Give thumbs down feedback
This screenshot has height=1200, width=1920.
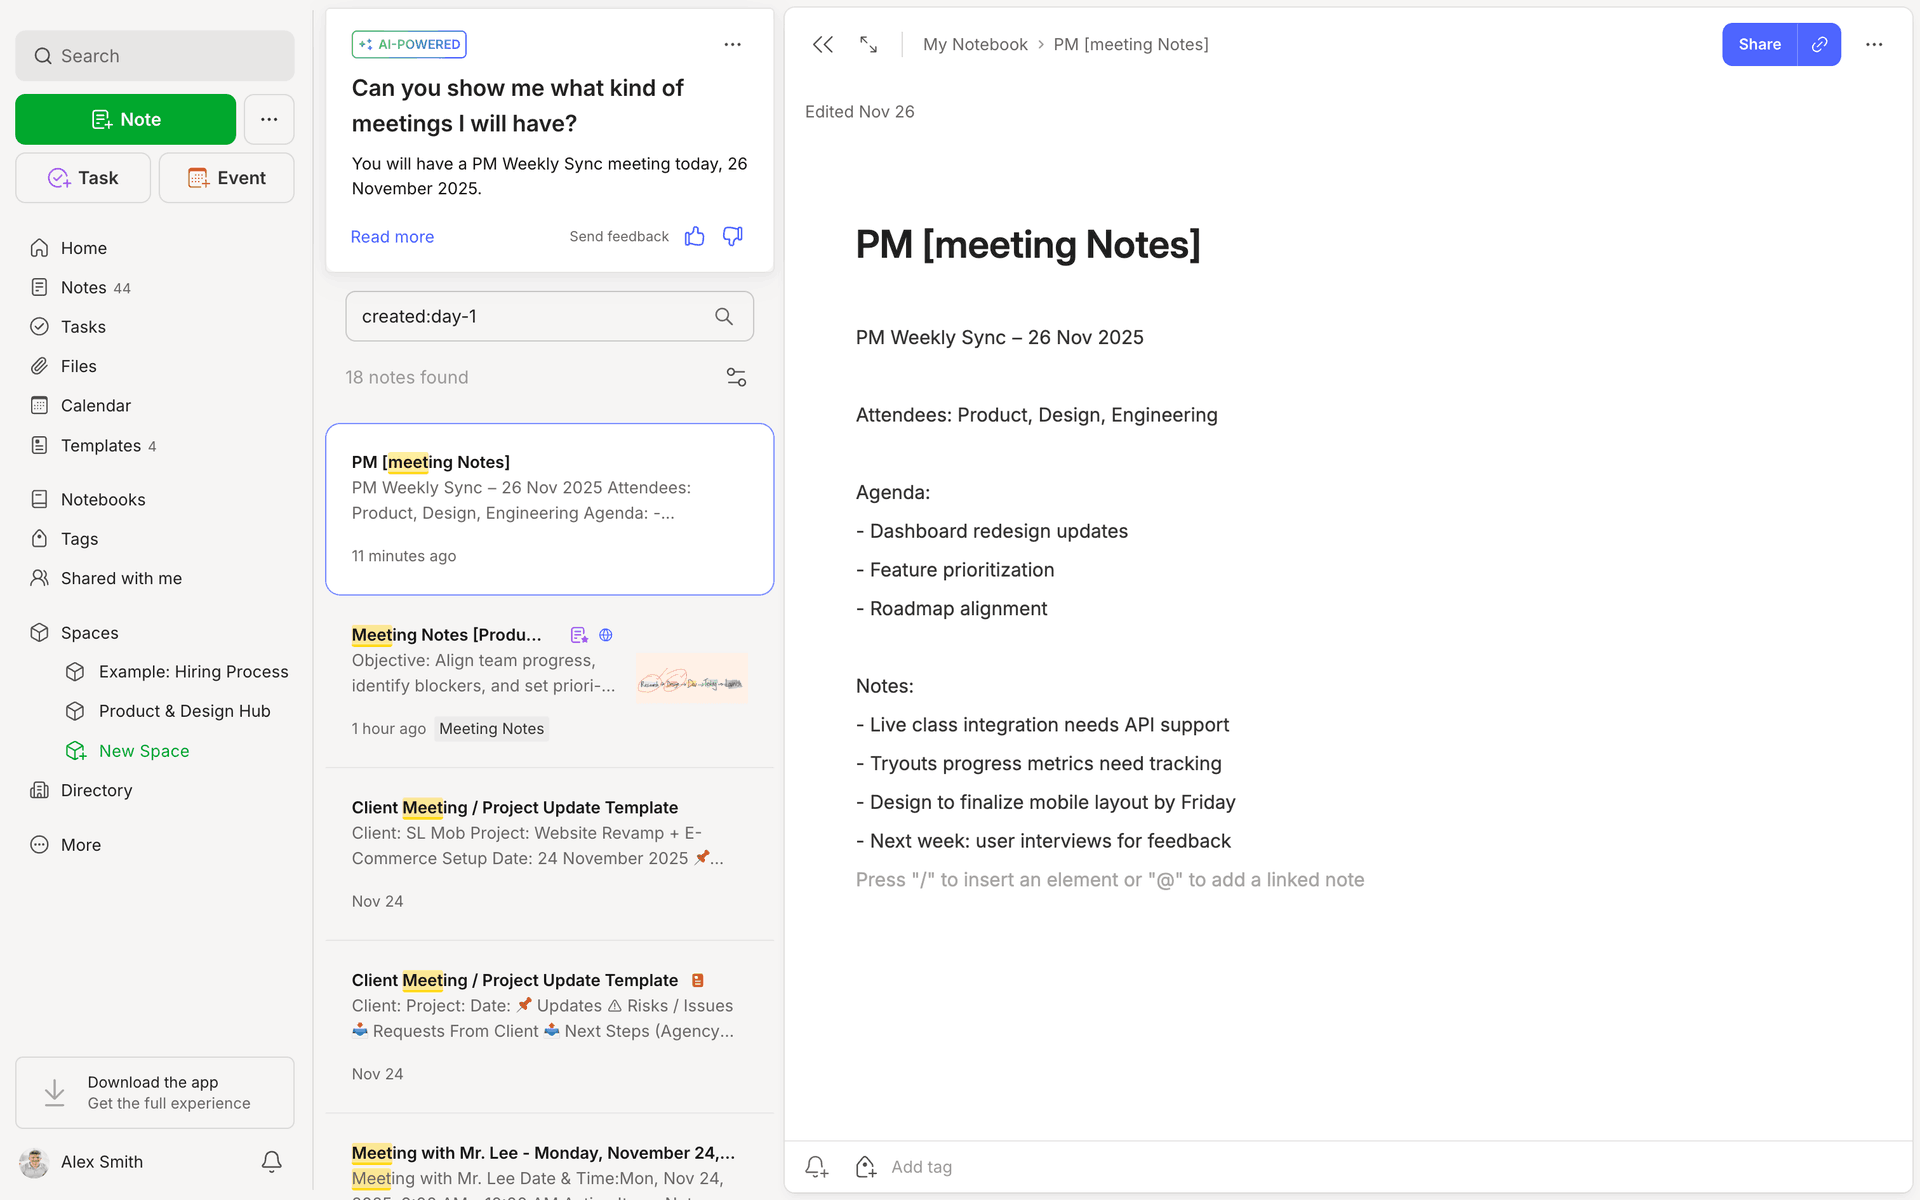(x=733, y=236)
